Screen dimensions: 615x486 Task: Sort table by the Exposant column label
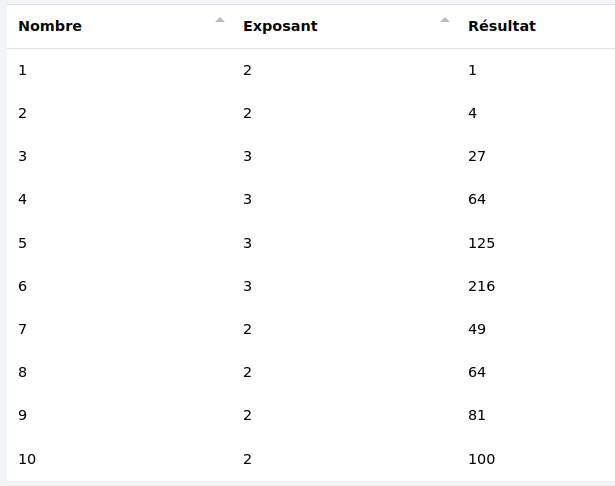tap(280, 27)
